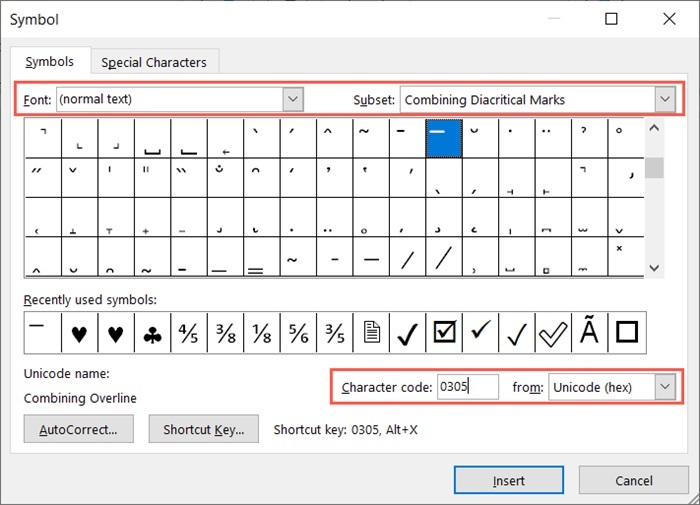Pick the short solidus overlay slash
The height and width of the screenshot is (505, 700).
pyautogui.click(x=407, y=257)
